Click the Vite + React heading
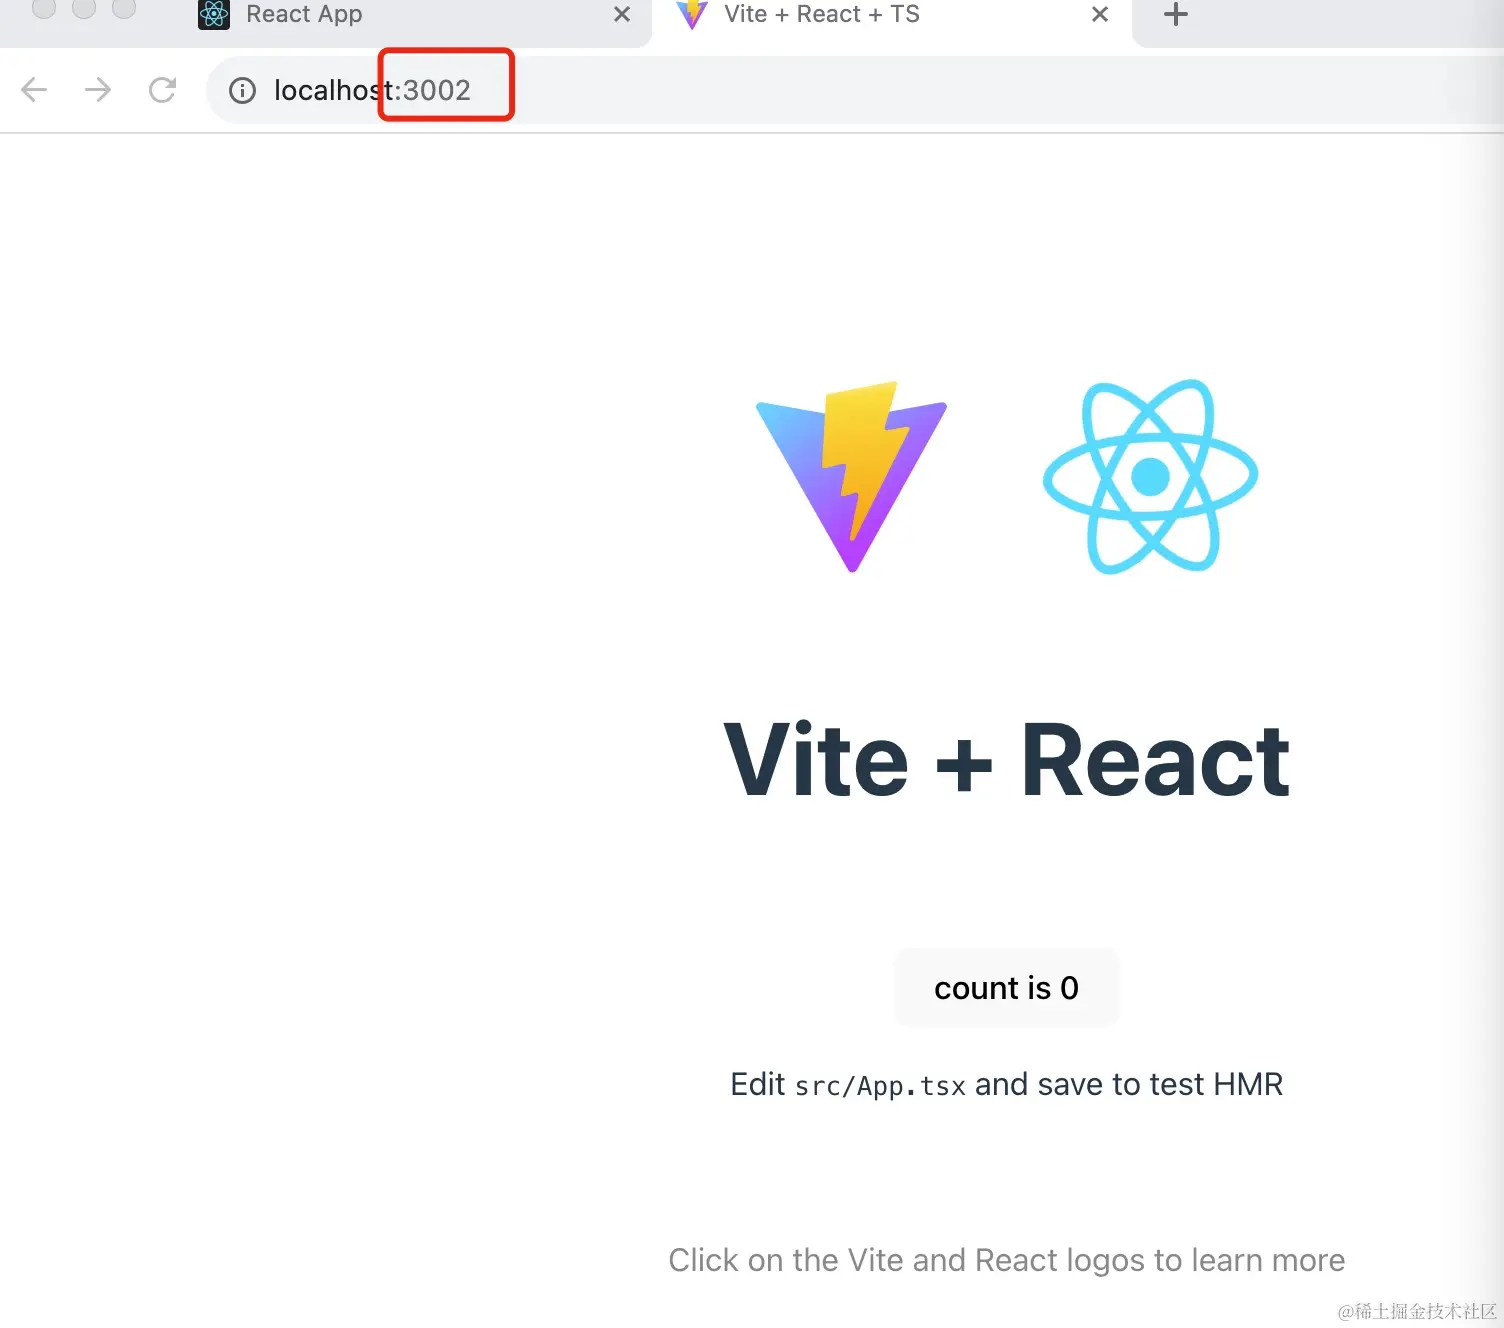The image size is (1504, 1328). (1007, 762)
